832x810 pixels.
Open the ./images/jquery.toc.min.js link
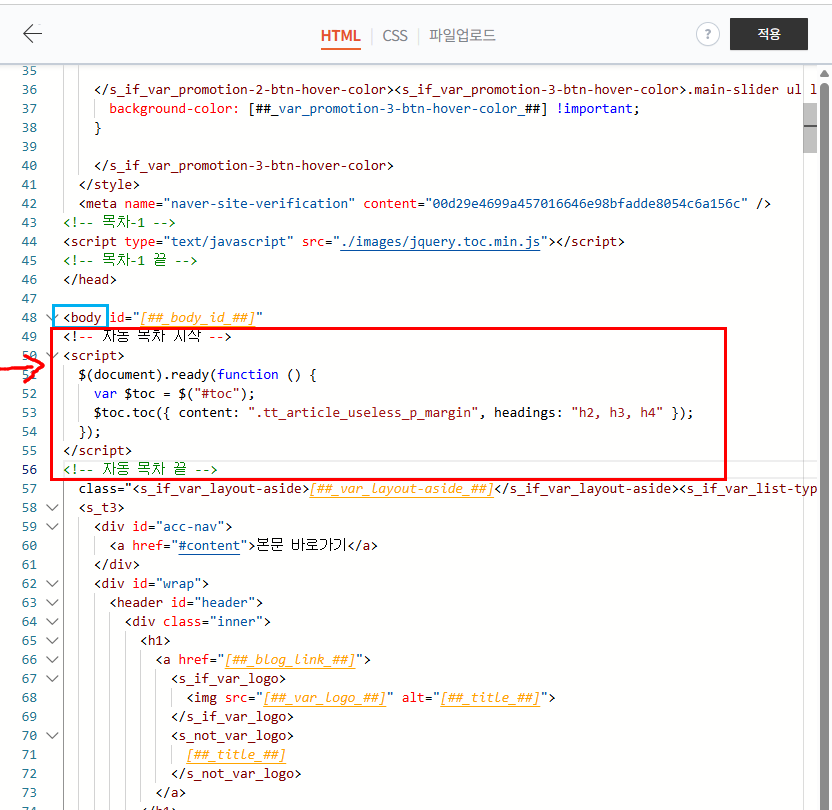(440, 242)
